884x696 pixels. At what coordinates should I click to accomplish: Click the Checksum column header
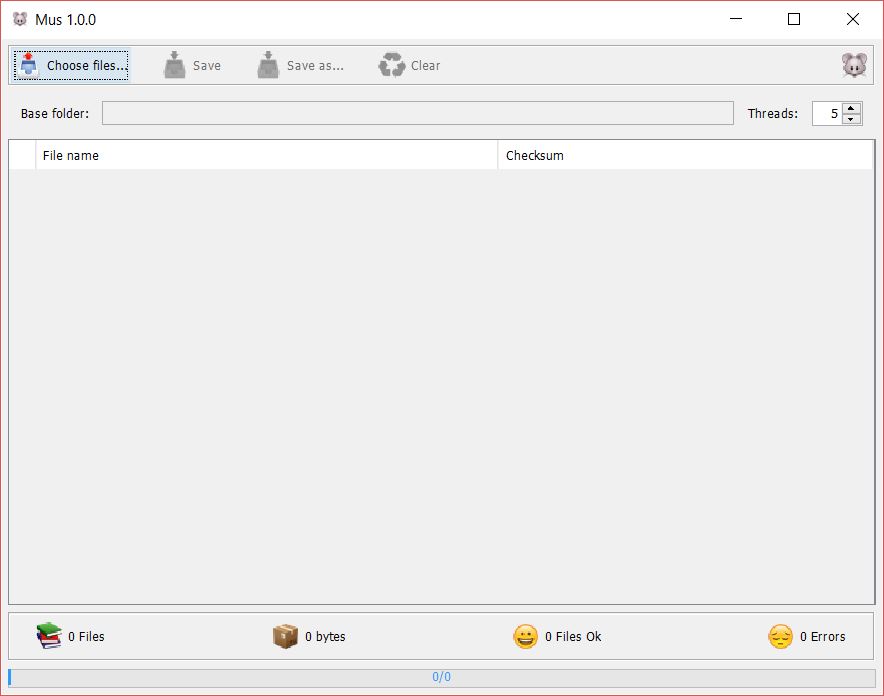(x=685, y=156)
